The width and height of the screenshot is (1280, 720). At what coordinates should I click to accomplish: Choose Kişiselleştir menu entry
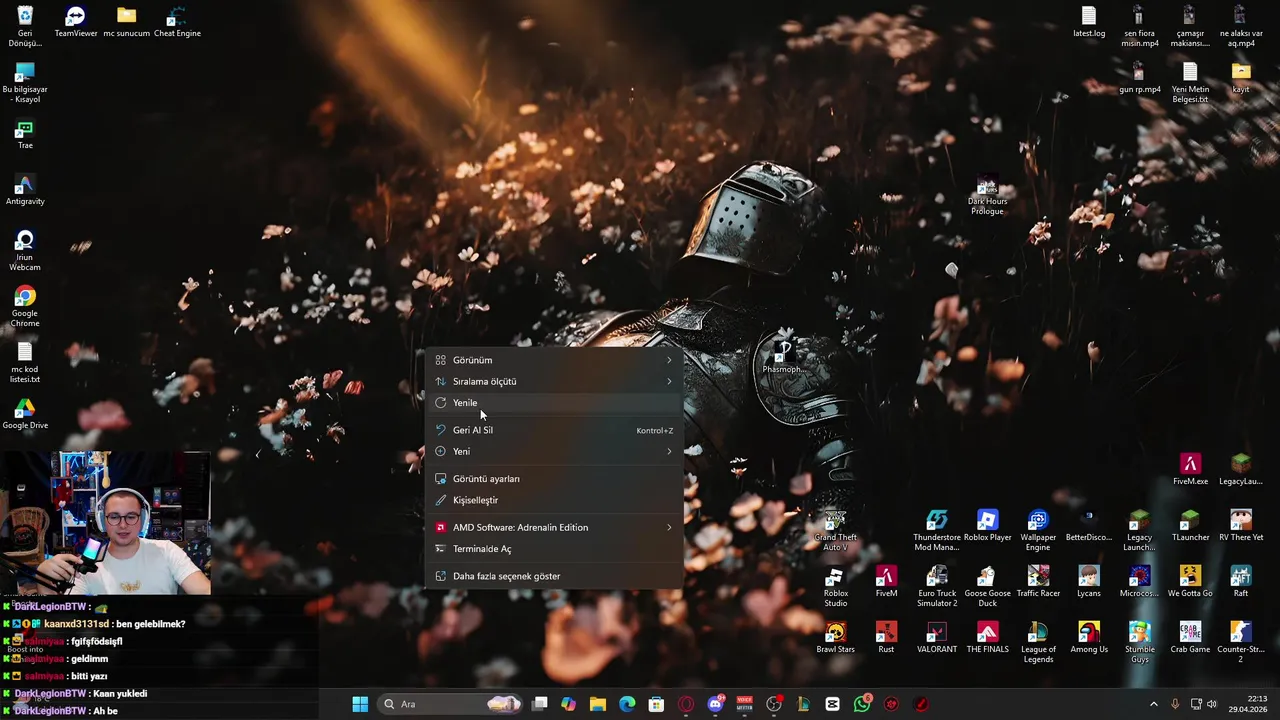coord(555,500)
